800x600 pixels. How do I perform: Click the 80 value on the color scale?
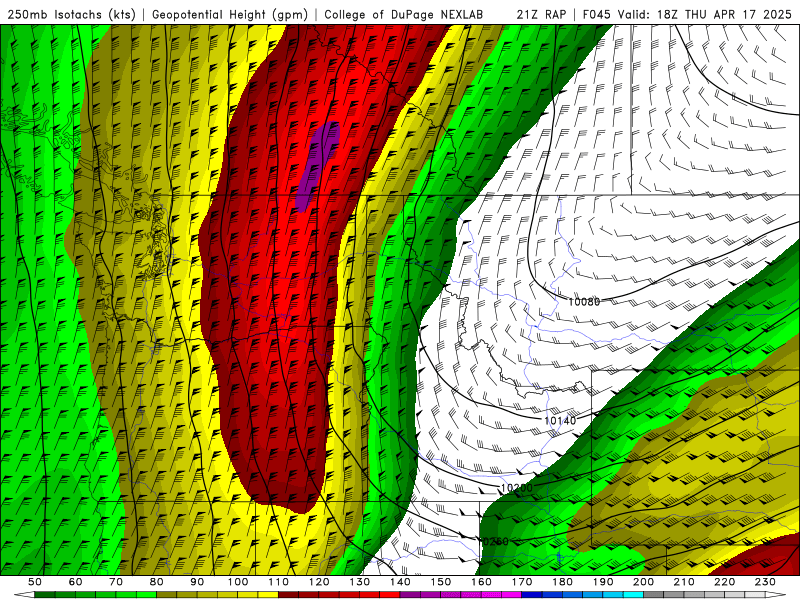pyautogui.click(x=157, y=582)
